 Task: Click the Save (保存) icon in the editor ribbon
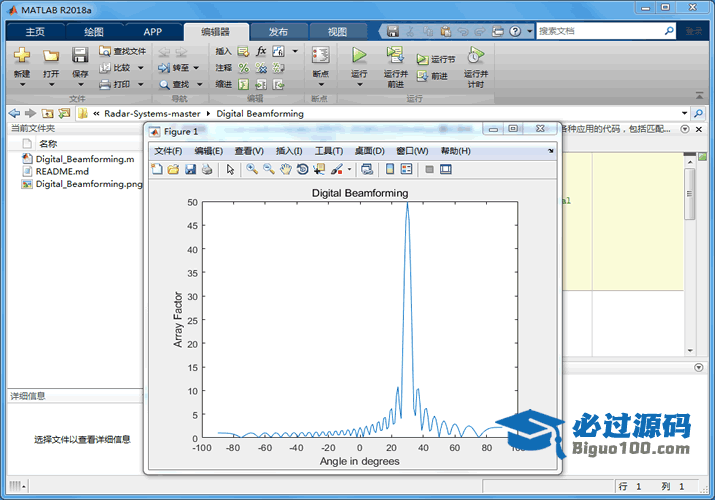[x=80, y=56]
